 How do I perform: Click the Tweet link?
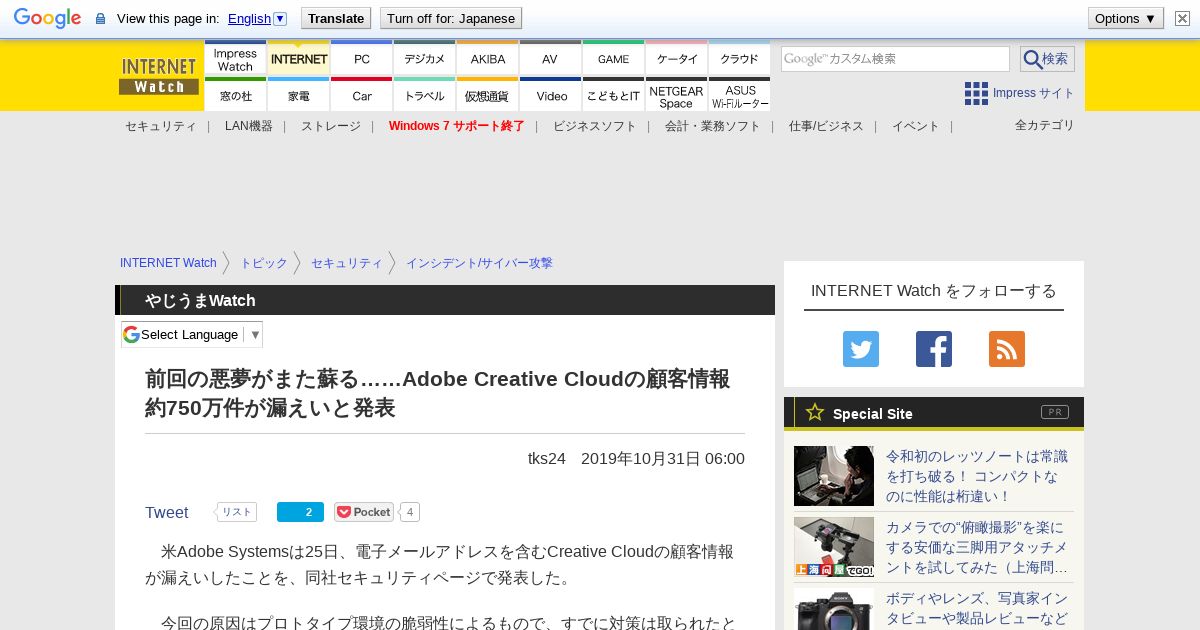[x=166, y=512]
